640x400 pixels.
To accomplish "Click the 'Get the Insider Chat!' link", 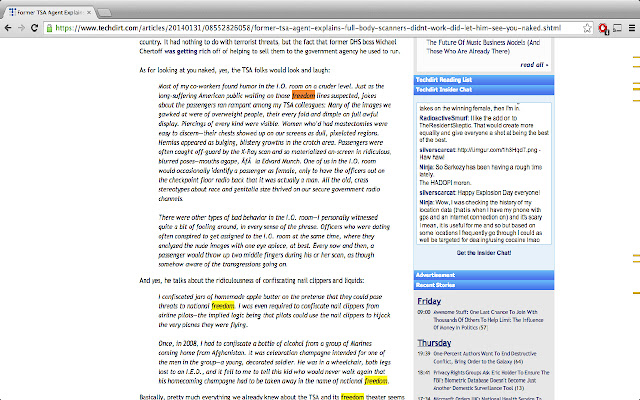I will [x=484, y=253].
